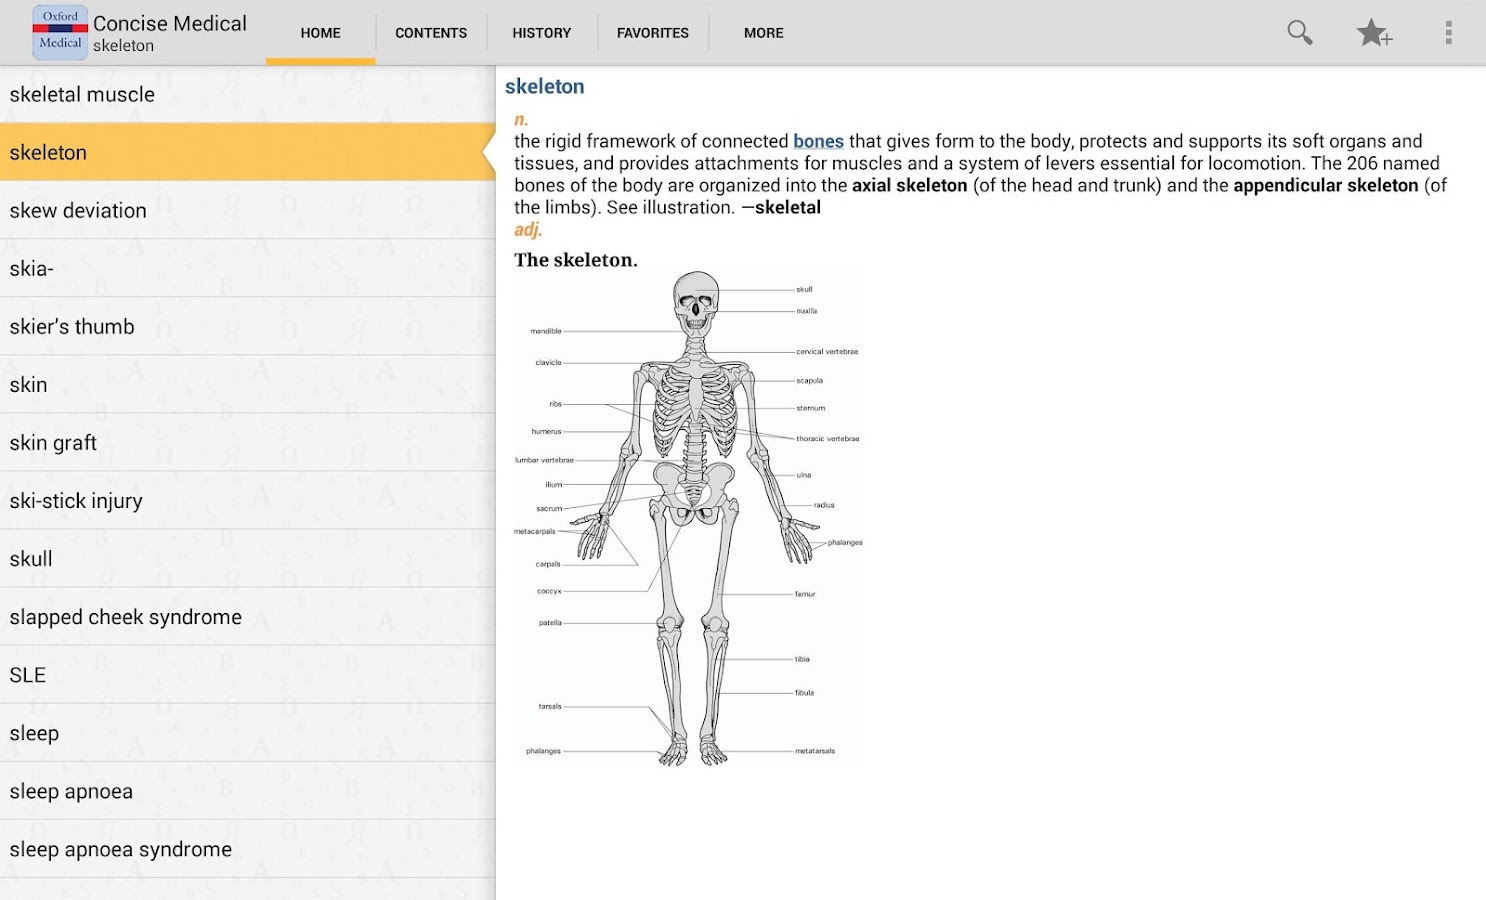Follow the bones hyperlink in the definition

818,141
